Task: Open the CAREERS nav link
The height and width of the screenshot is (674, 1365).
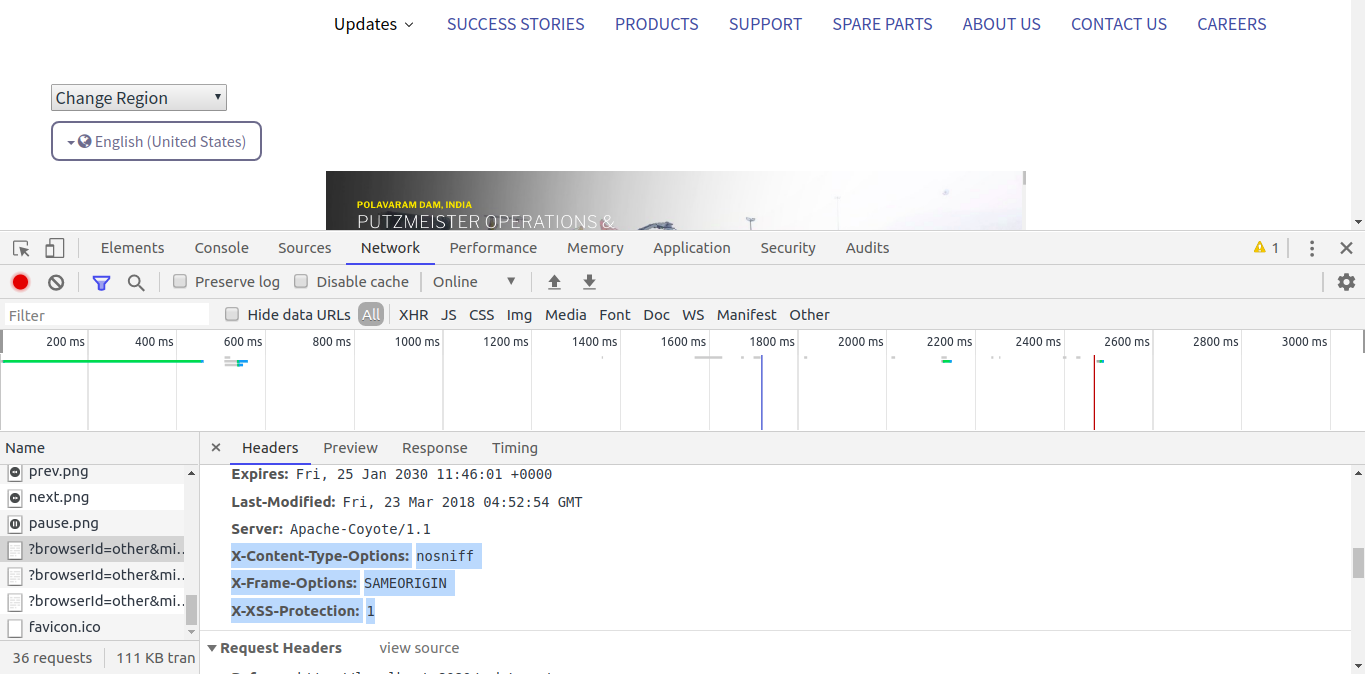Action: click(1232, 24)
